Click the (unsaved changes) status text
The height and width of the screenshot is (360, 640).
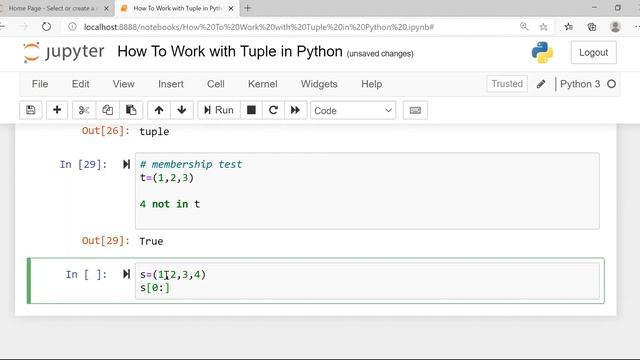point(380,53)
